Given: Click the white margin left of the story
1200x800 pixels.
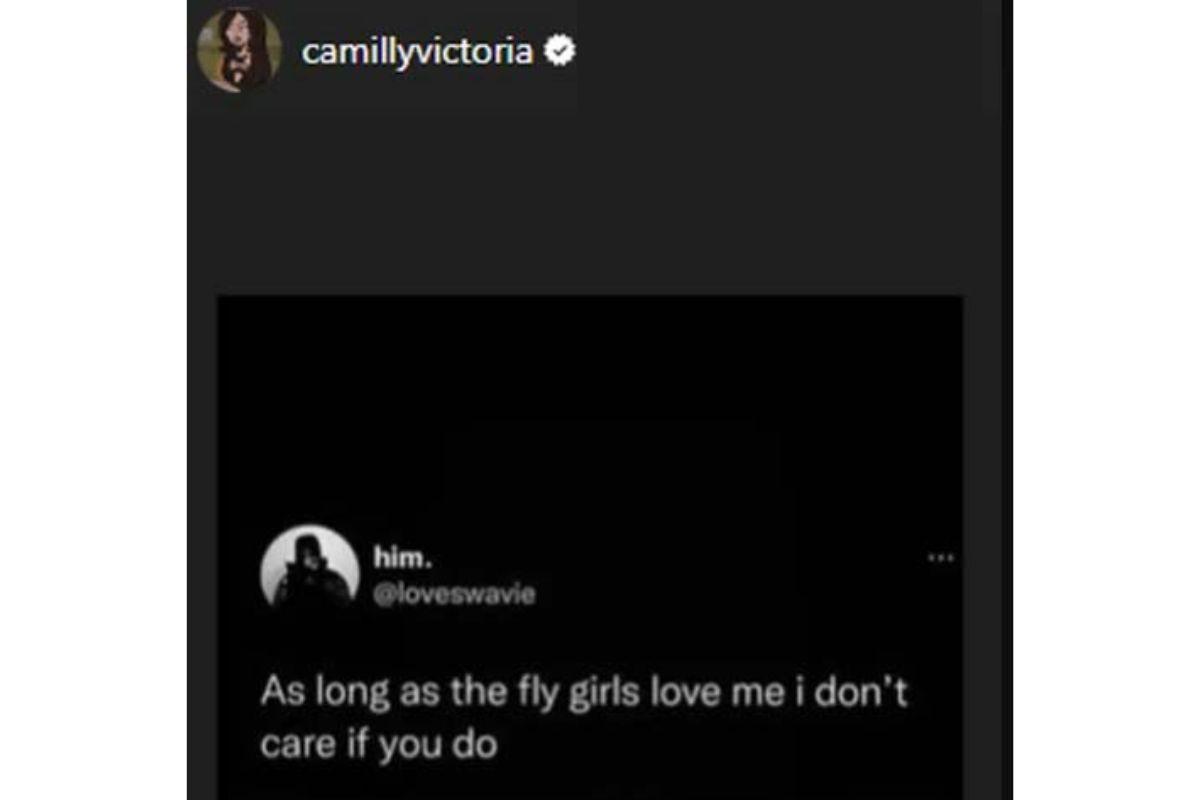Looking at the screenshot, I should (93, 400).
